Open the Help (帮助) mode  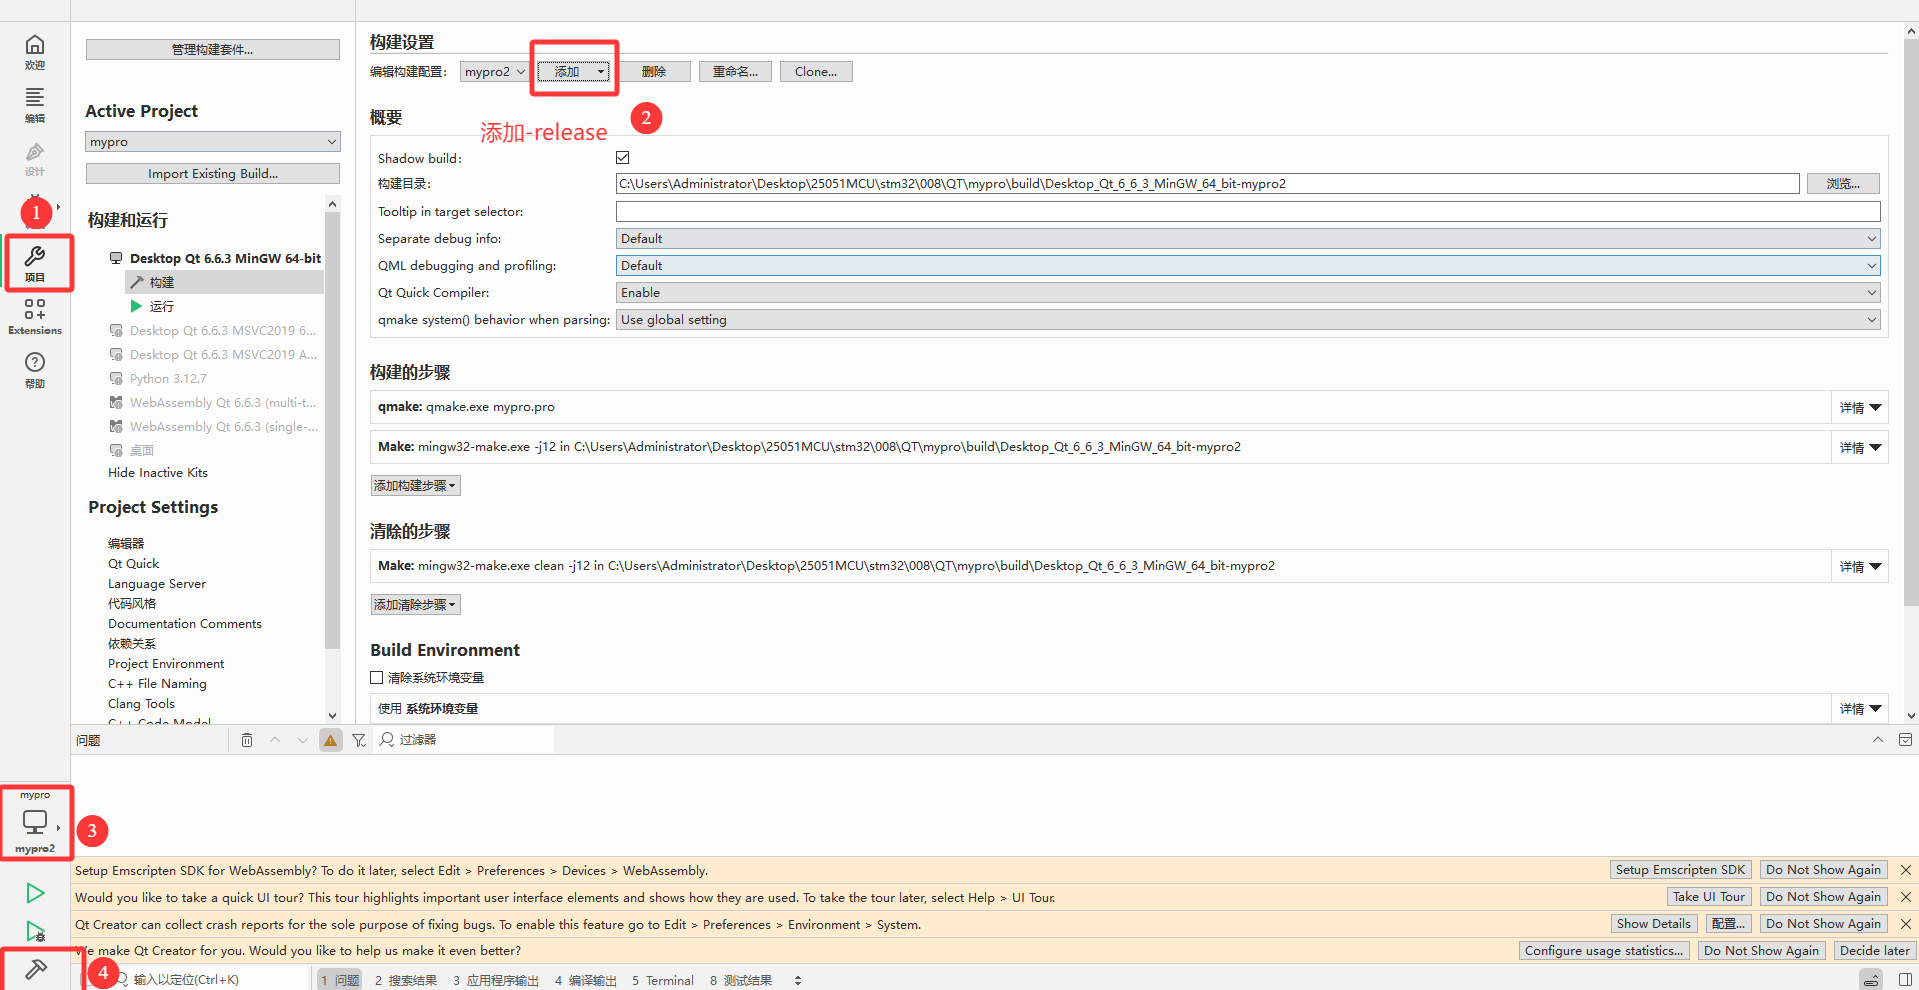pyautogui.click(x=35, y=369)
